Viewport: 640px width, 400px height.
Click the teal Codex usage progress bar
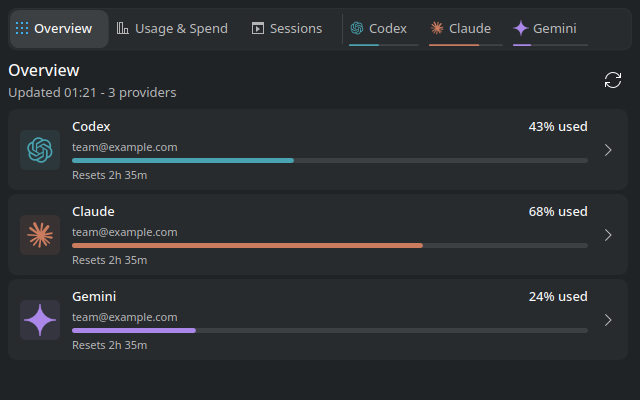coord(330,160)
